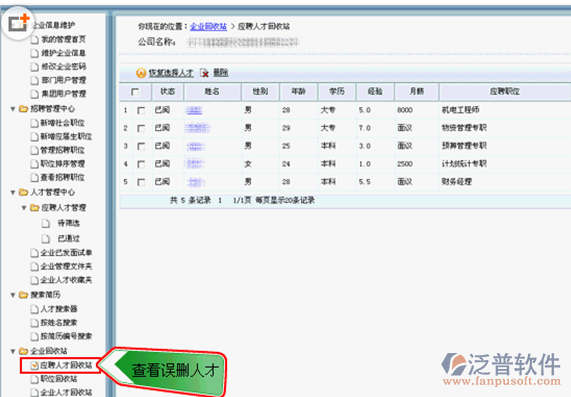Image resolution: width=571 pixels, height=397 pixels.
Task: Click the 搜索简历 folder icon
Action: 24,295
